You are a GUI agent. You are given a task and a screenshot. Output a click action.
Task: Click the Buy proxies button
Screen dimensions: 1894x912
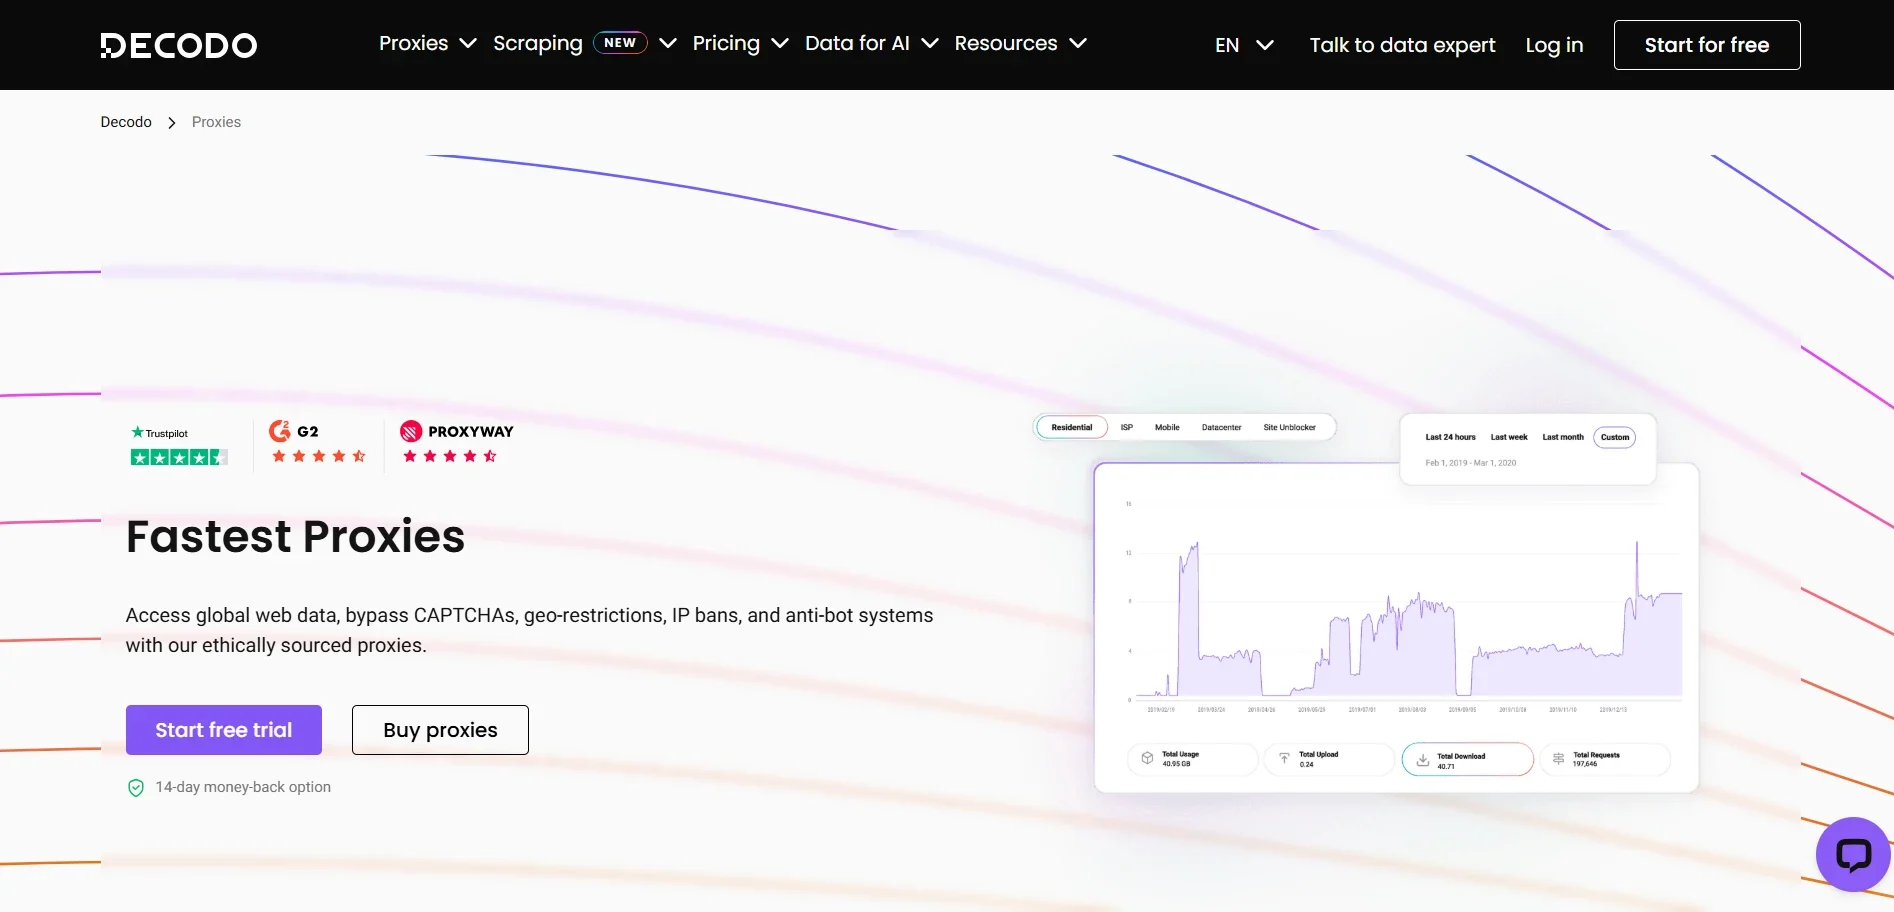pyautogui.click(x=440, y=730)
